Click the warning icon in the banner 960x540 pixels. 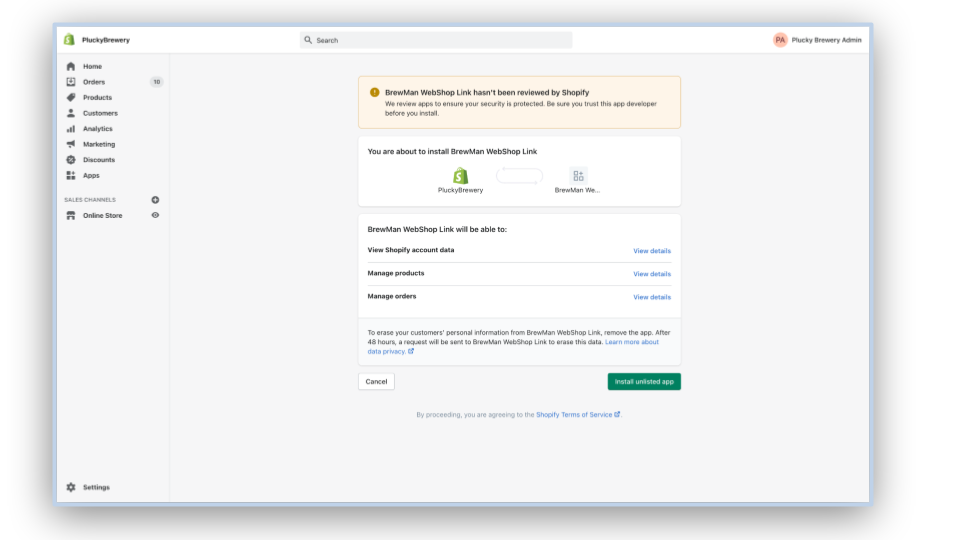[x=375, y=92]
